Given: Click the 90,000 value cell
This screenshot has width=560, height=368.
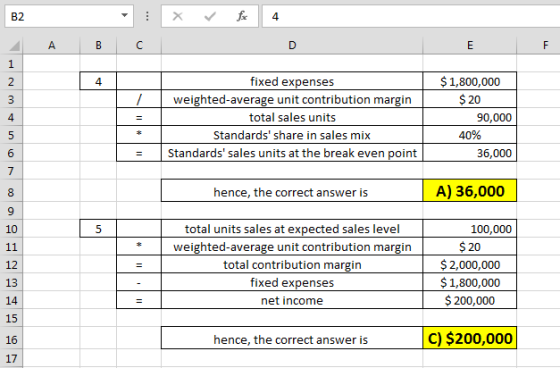Looking at the screenshot, I should (x=470, y=117).
